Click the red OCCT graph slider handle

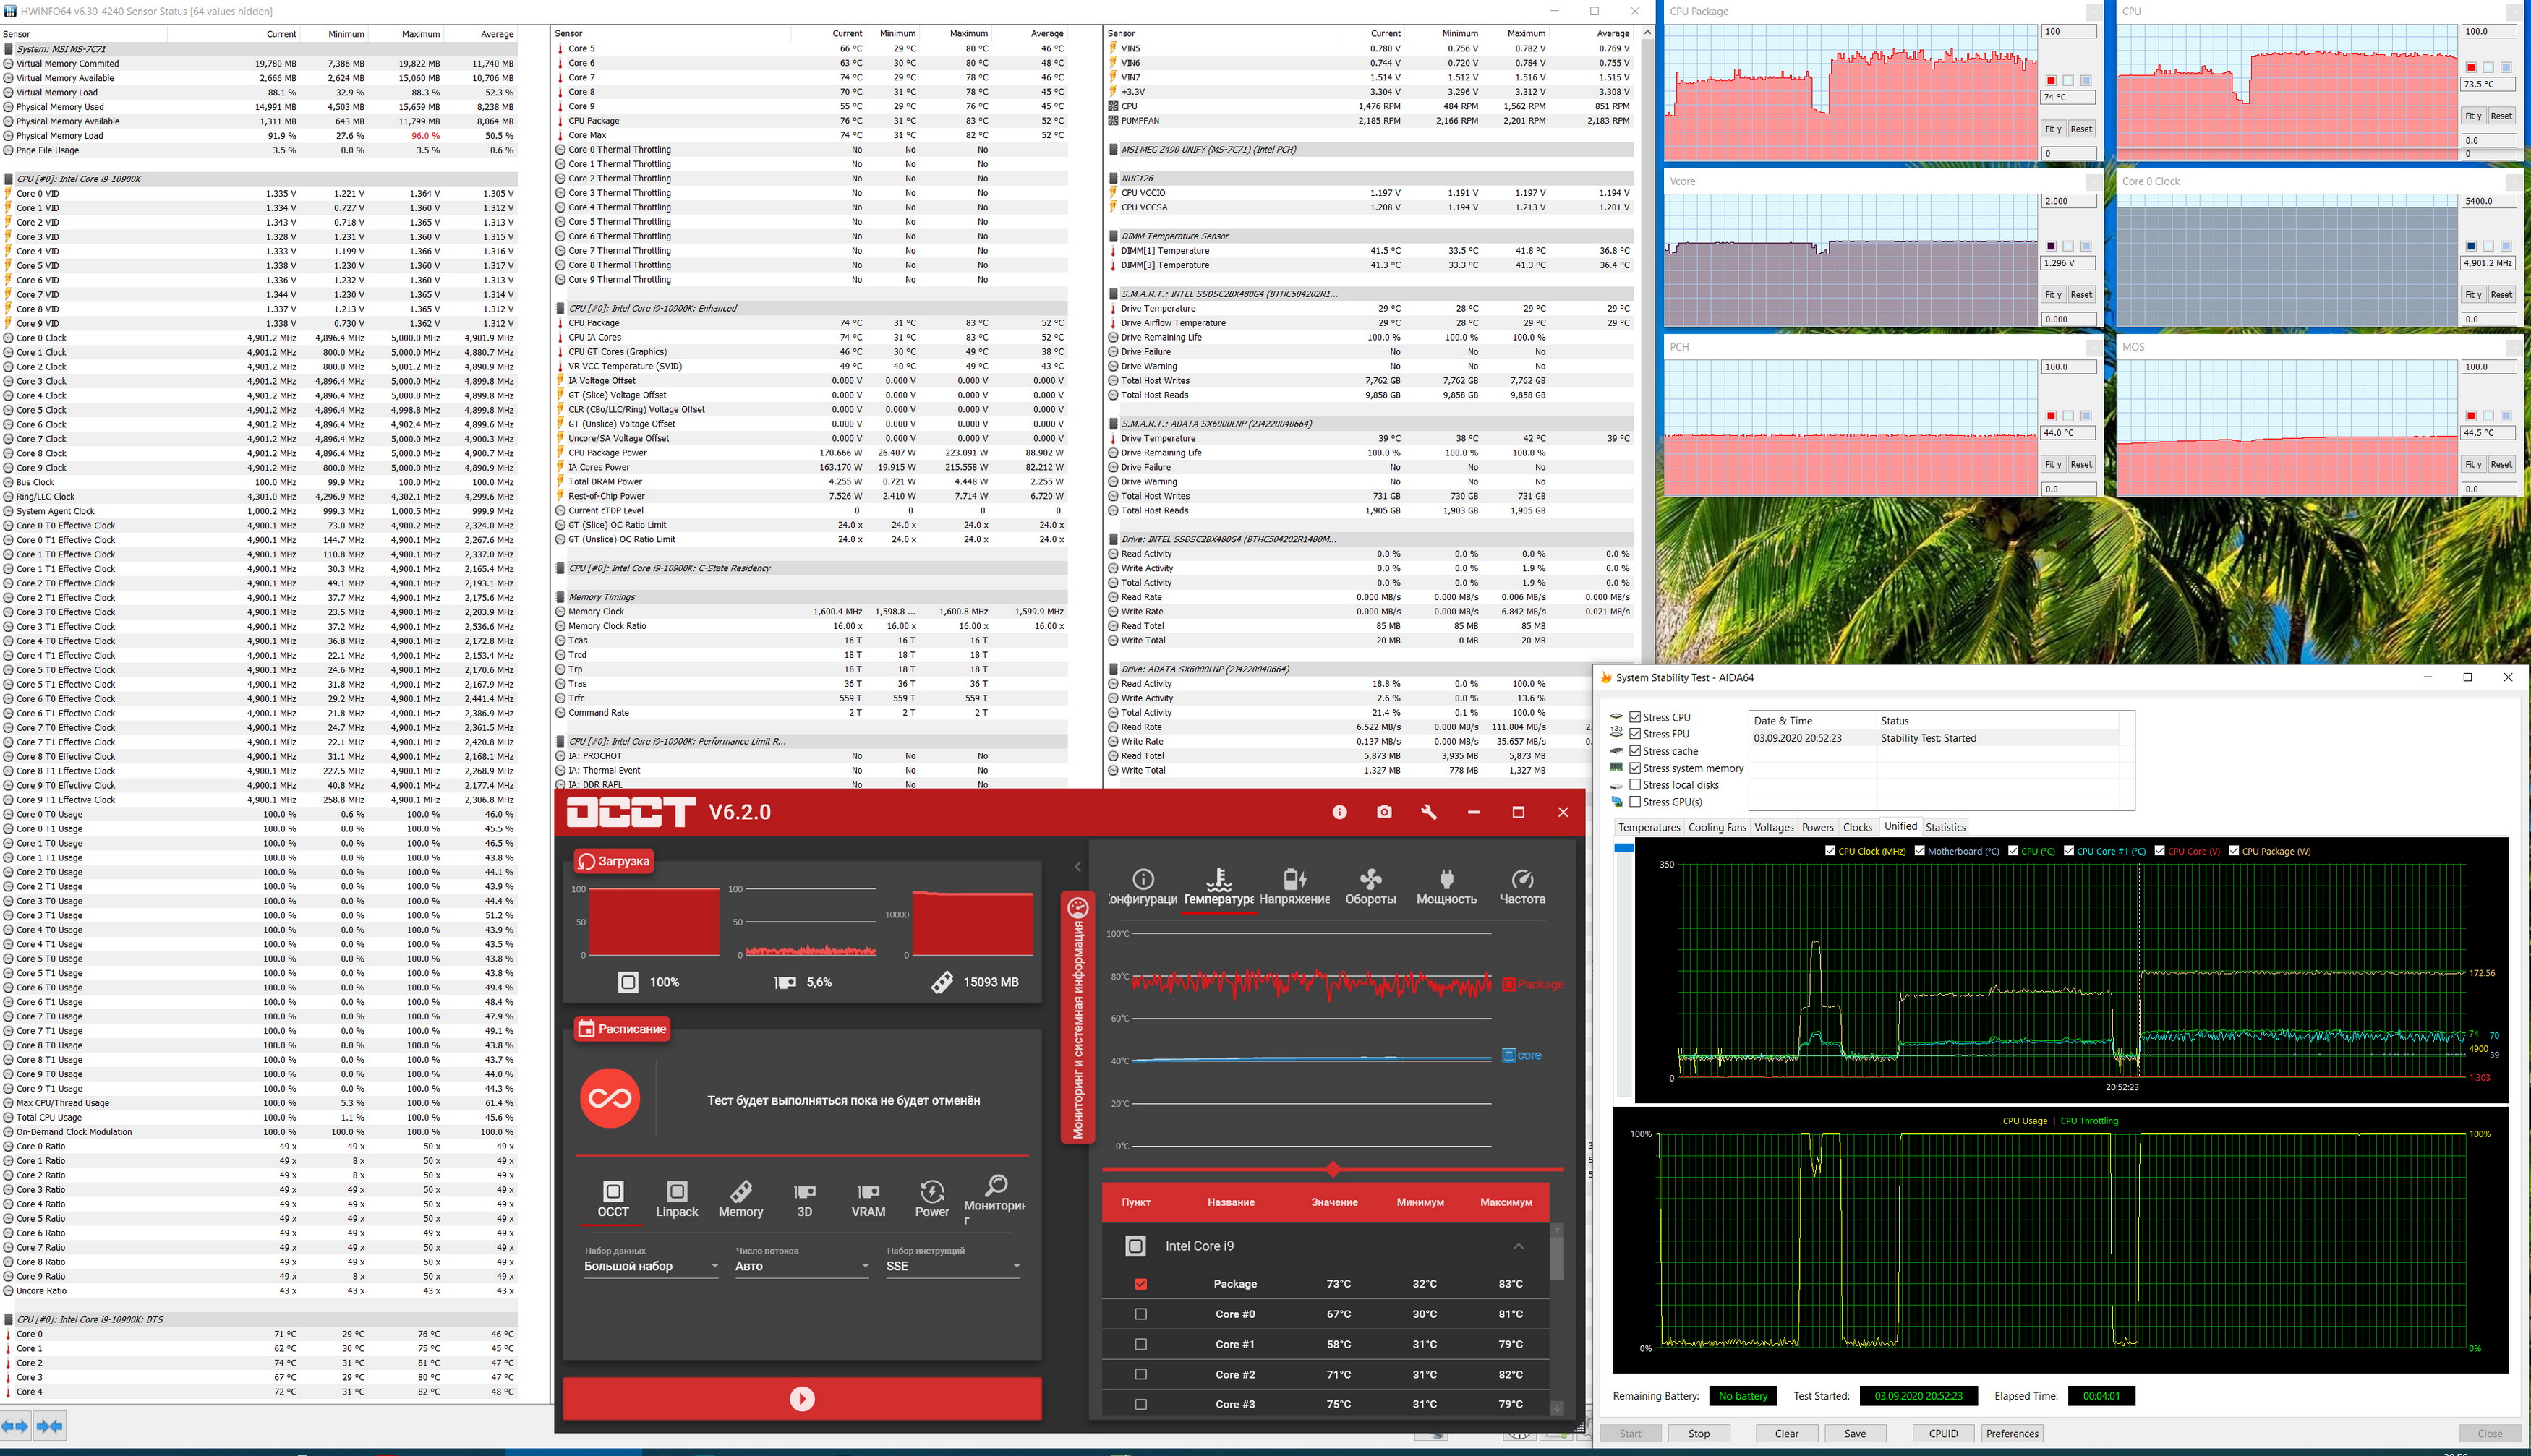click(x=1333, y=1169)
